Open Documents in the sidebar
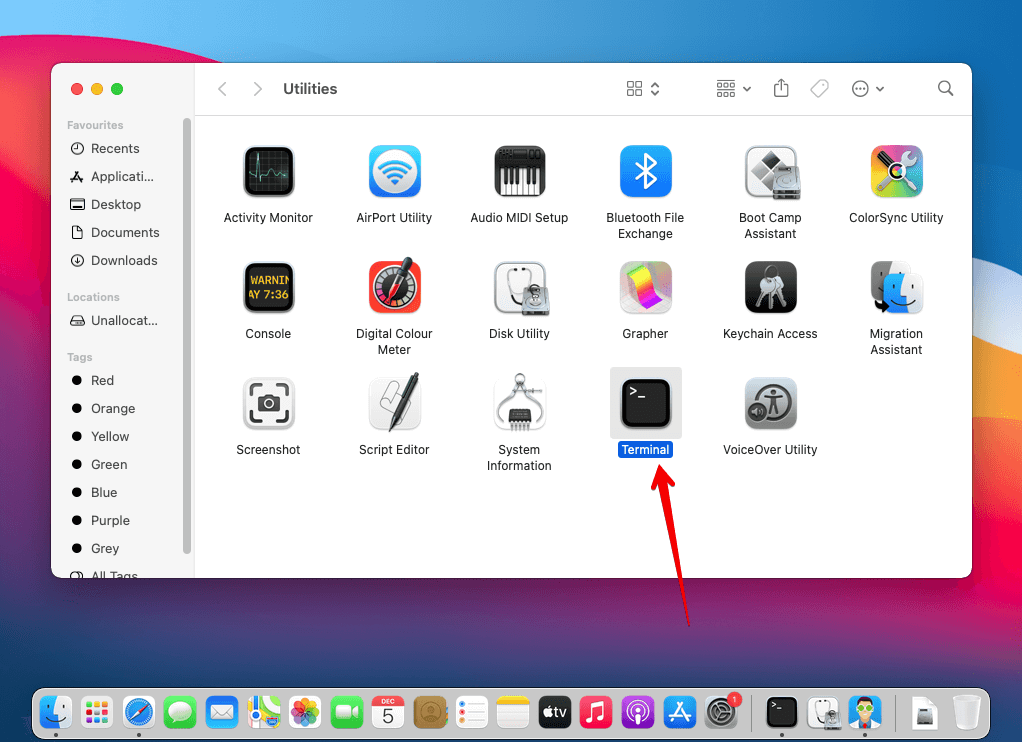This screenshot has width=1022, height=742. pyautogui.click(x=114, y=233)
